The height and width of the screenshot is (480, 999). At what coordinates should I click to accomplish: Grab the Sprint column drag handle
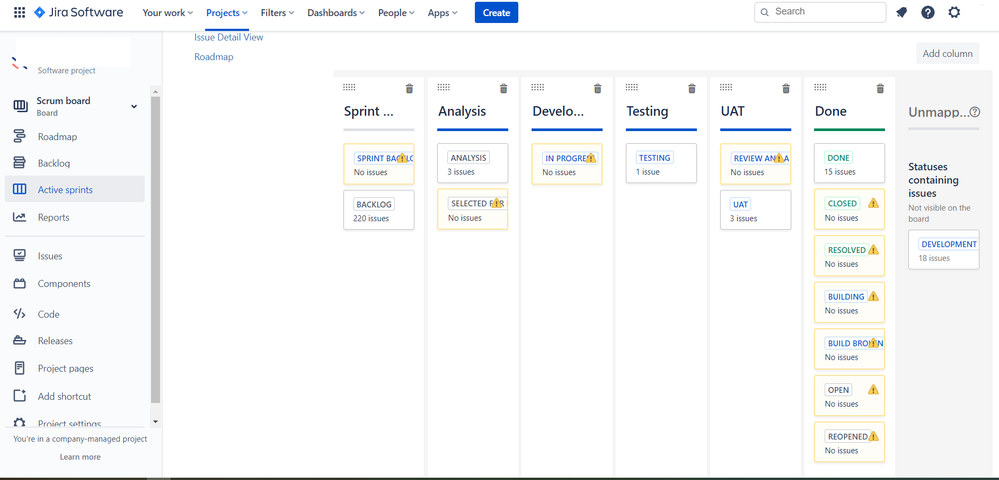tap(349, 87)
